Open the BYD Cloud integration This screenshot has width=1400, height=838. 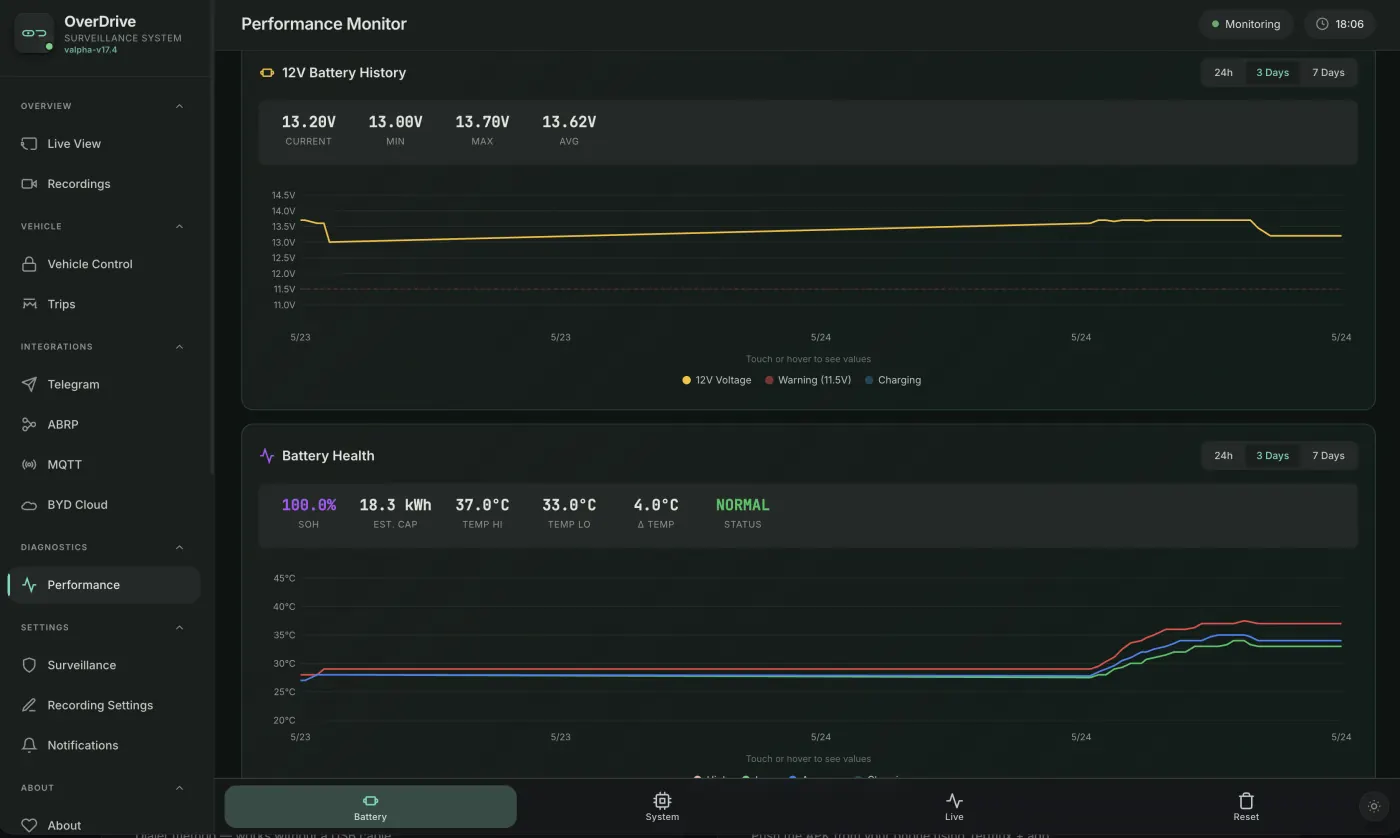(104, 505)
